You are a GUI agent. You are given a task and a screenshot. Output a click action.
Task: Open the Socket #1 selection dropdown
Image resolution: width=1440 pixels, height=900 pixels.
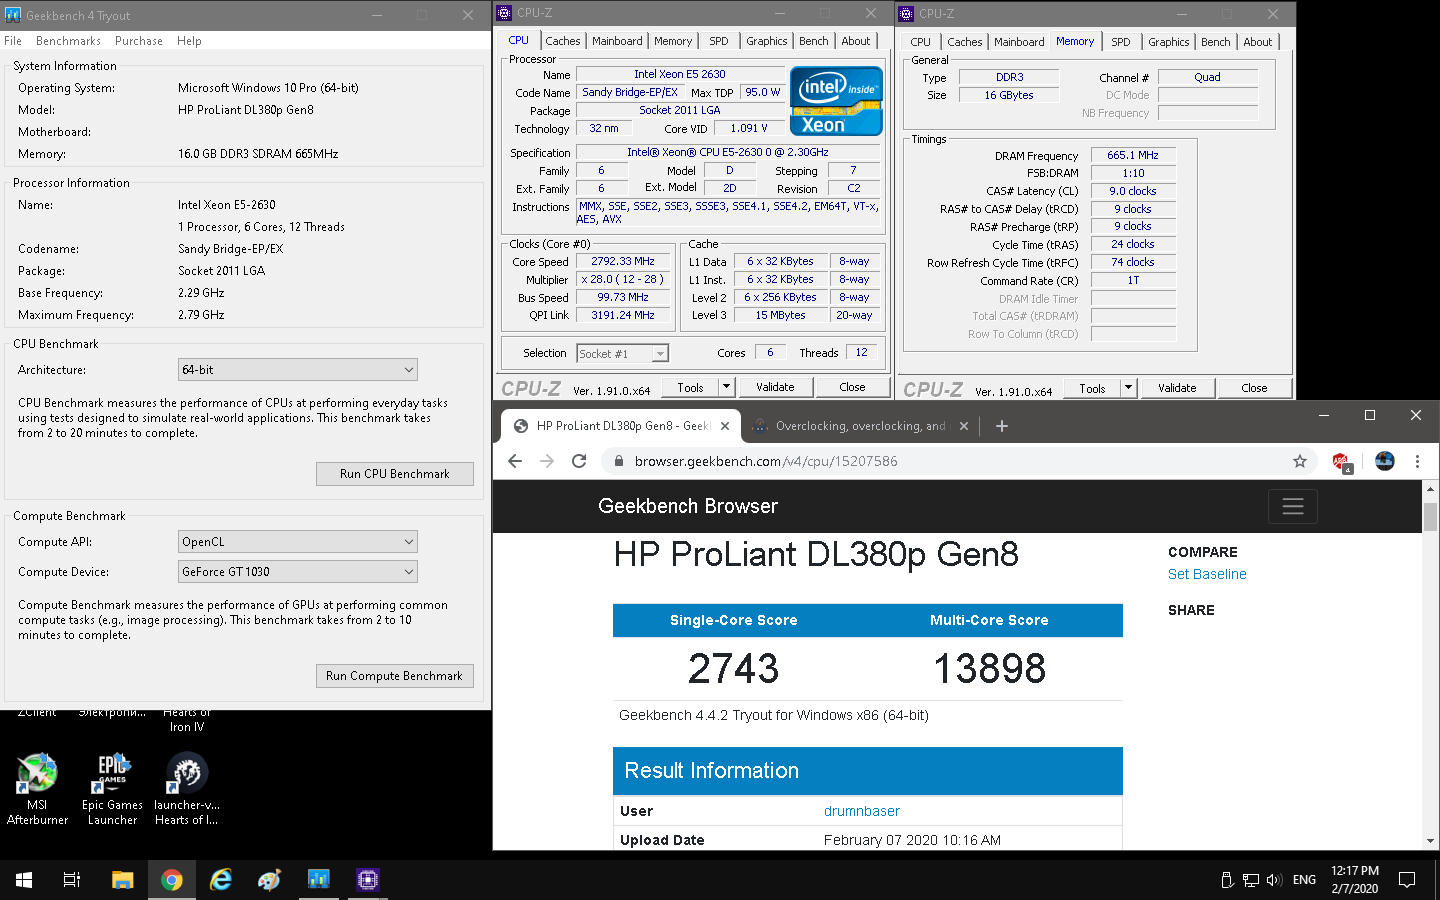(622, 353)
